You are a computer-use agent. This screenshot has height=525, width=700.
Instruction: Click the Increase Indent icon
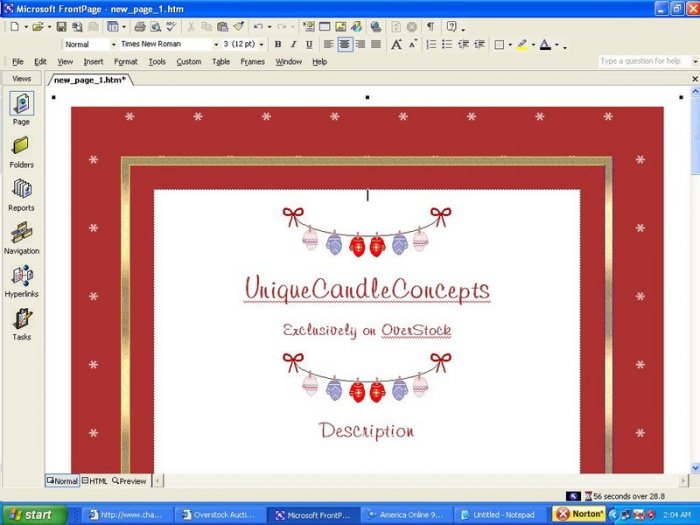(x=479, y=44)
